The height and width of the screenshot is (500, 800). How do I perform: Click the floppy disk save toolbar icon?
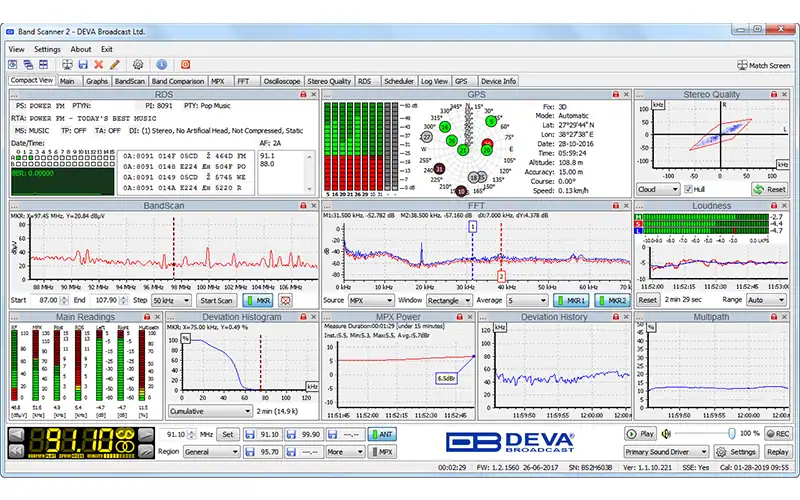83,64
